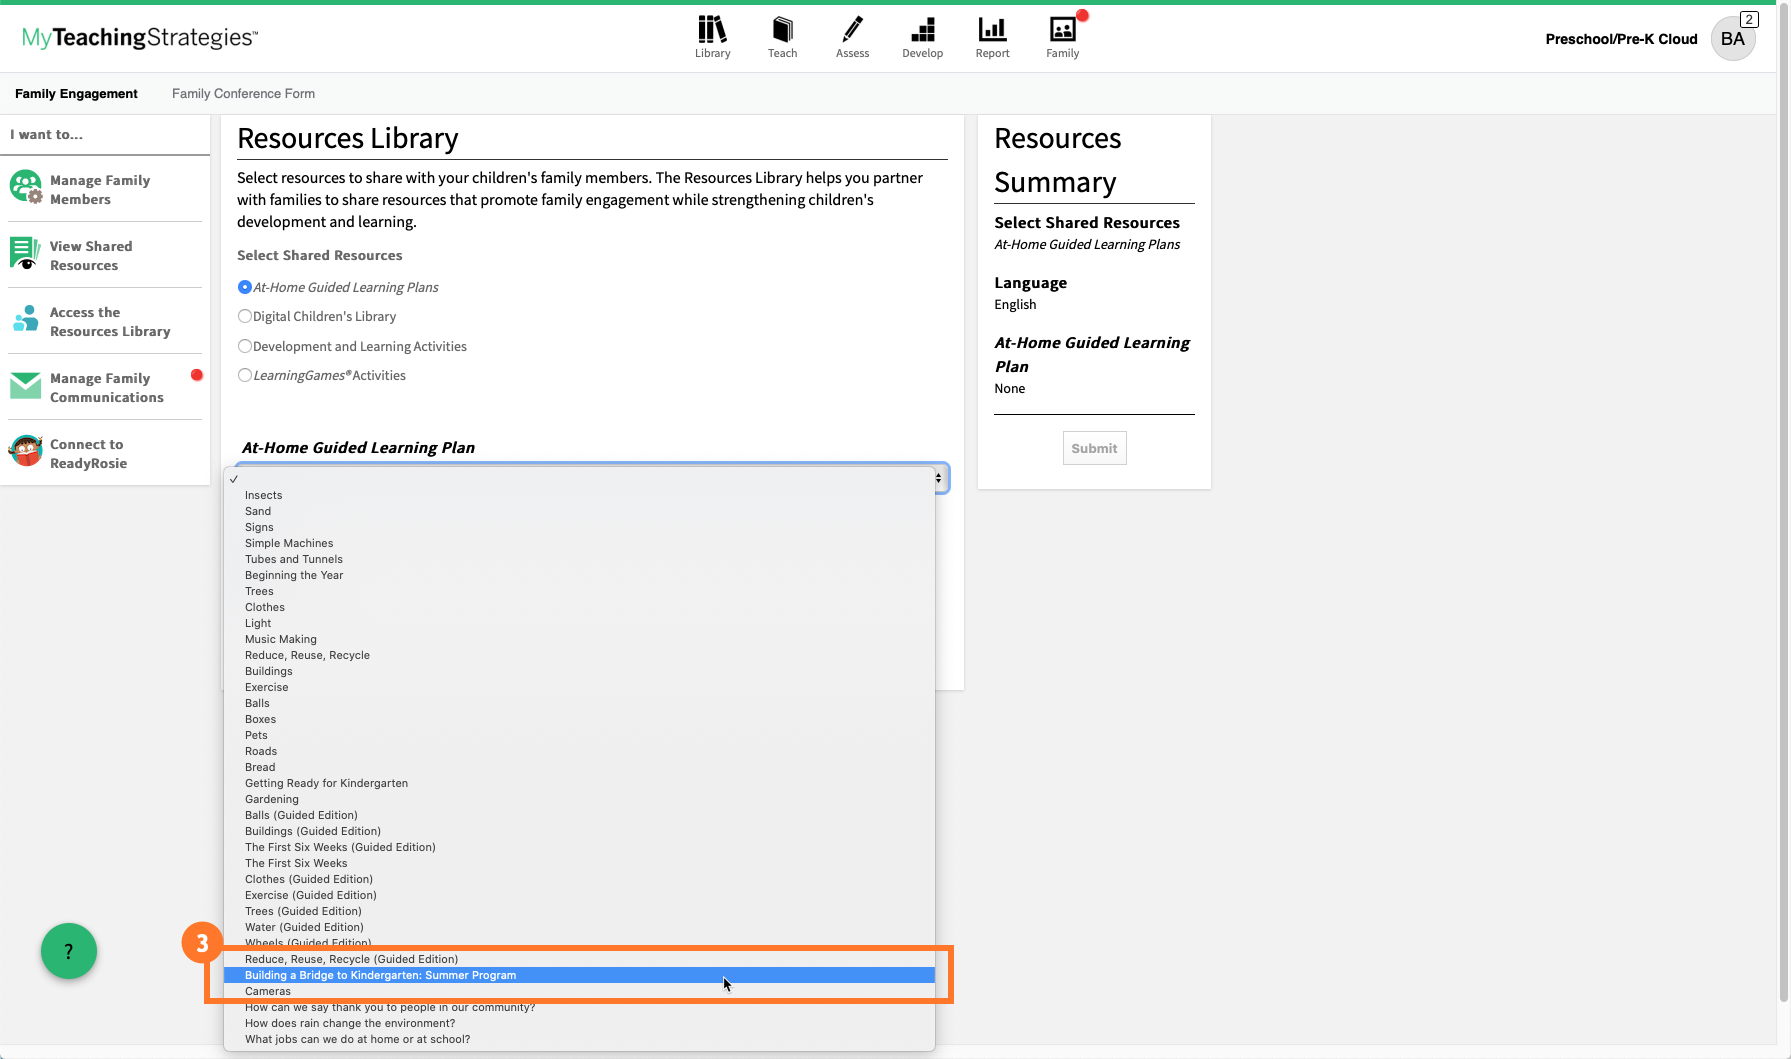Image resolution: width=1791 pixels, height=1059 pixels.
Task: Select At-Home Guided Learning Plans radio button
Action: 245,287
